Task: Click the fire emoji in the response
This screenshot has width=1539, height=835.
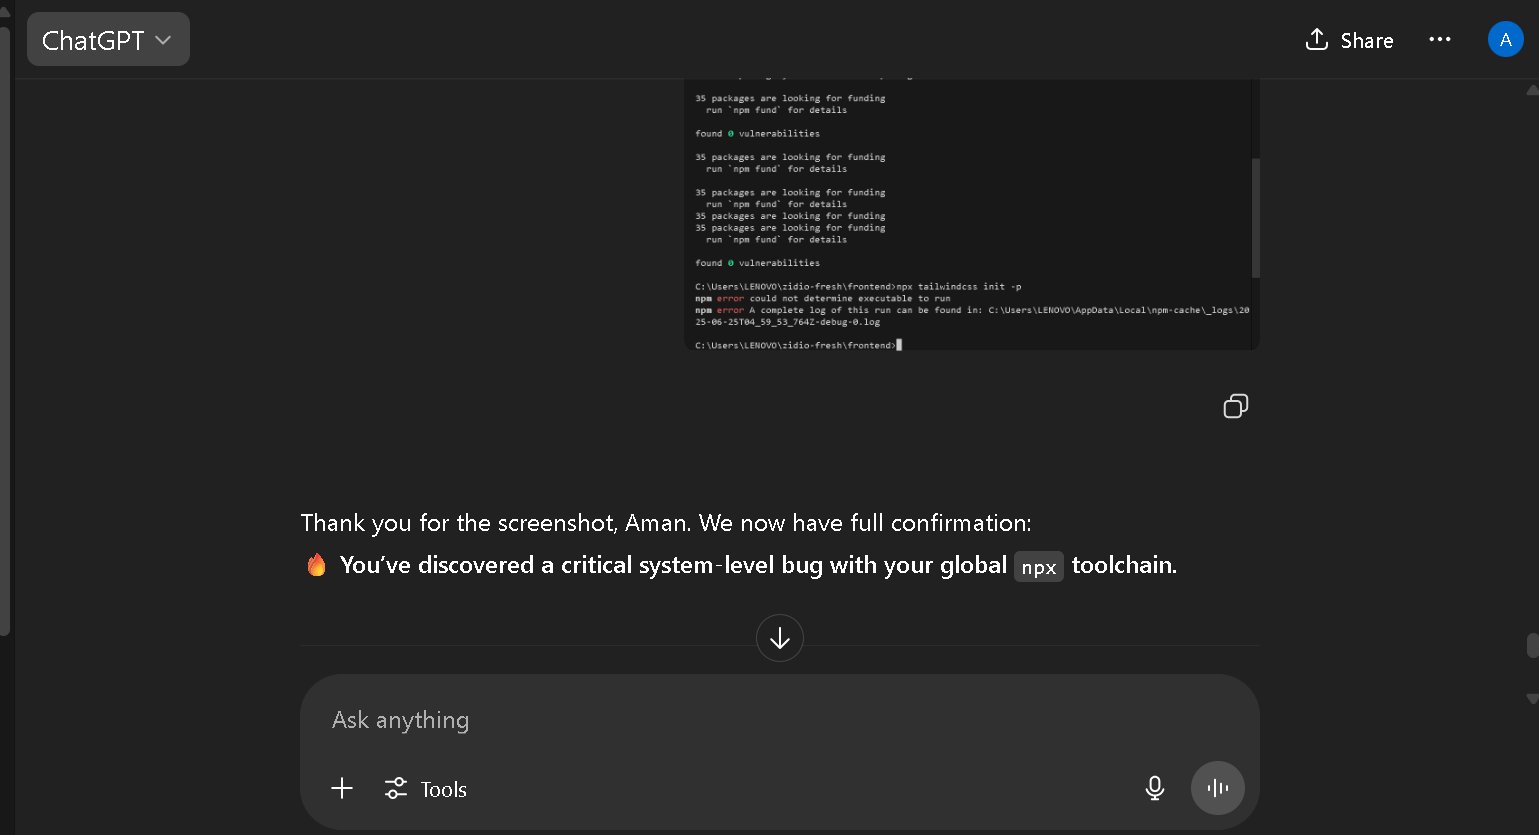Action: [316, 565]
